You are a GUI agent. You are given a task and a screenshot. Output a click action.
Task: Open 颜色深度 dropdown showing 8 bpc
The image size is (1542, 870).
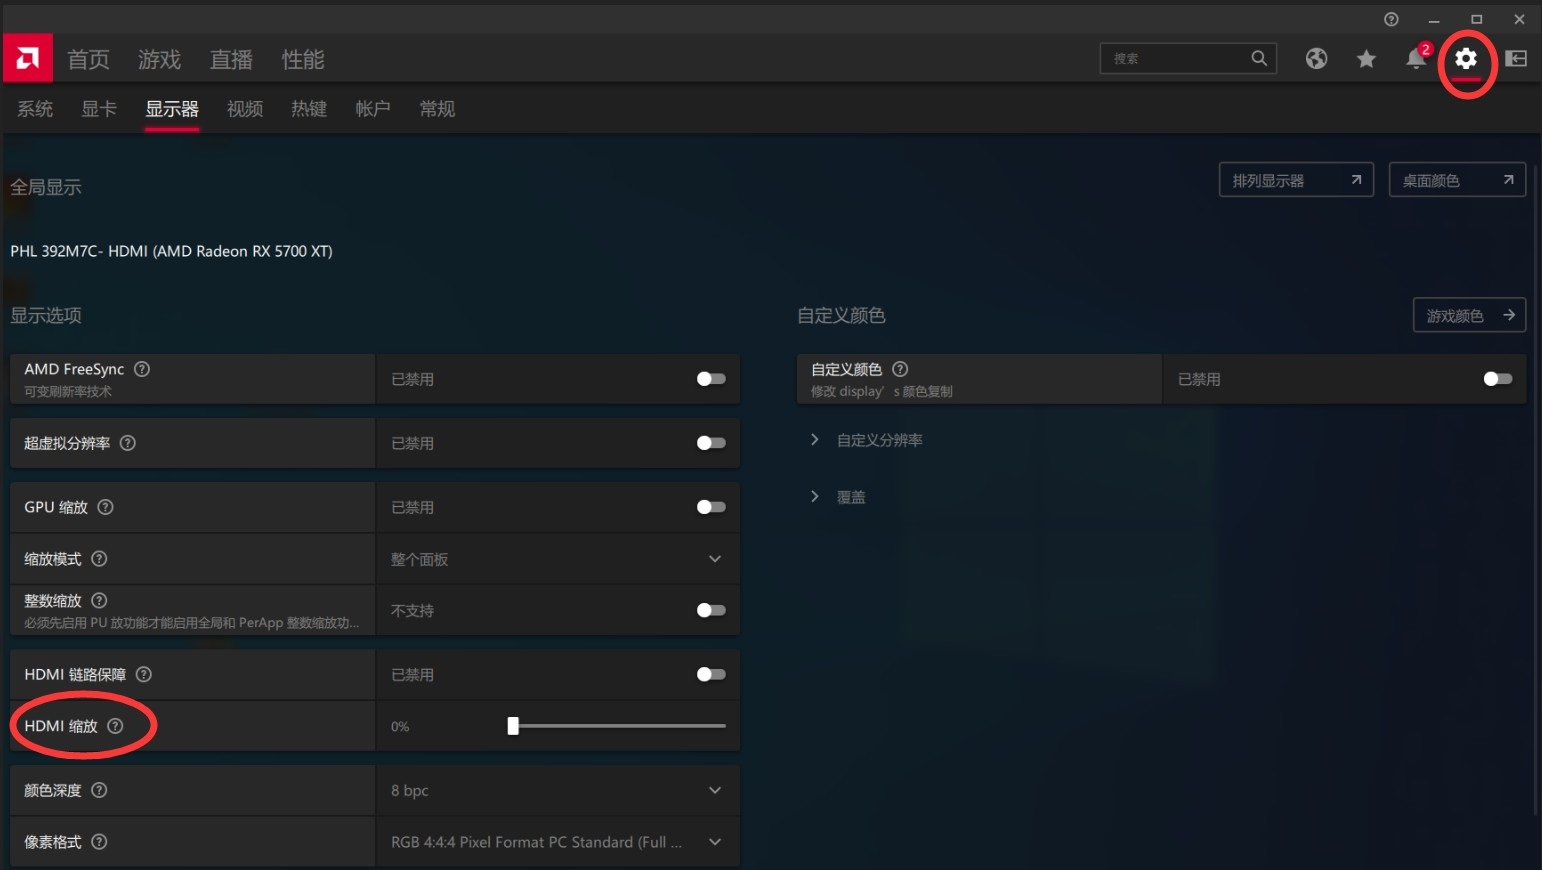pos(558,790)
